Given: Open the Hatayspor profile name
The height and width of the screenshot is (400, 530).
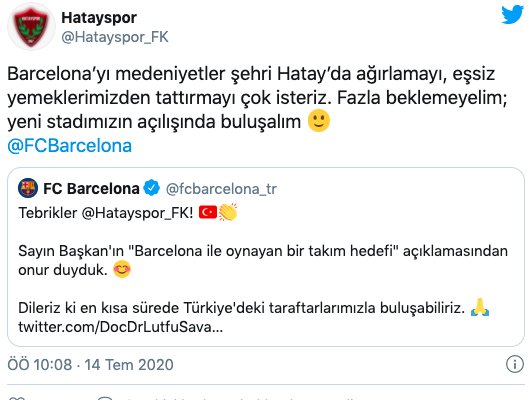Looking at the screenshot, I should [x=99, y=18].
